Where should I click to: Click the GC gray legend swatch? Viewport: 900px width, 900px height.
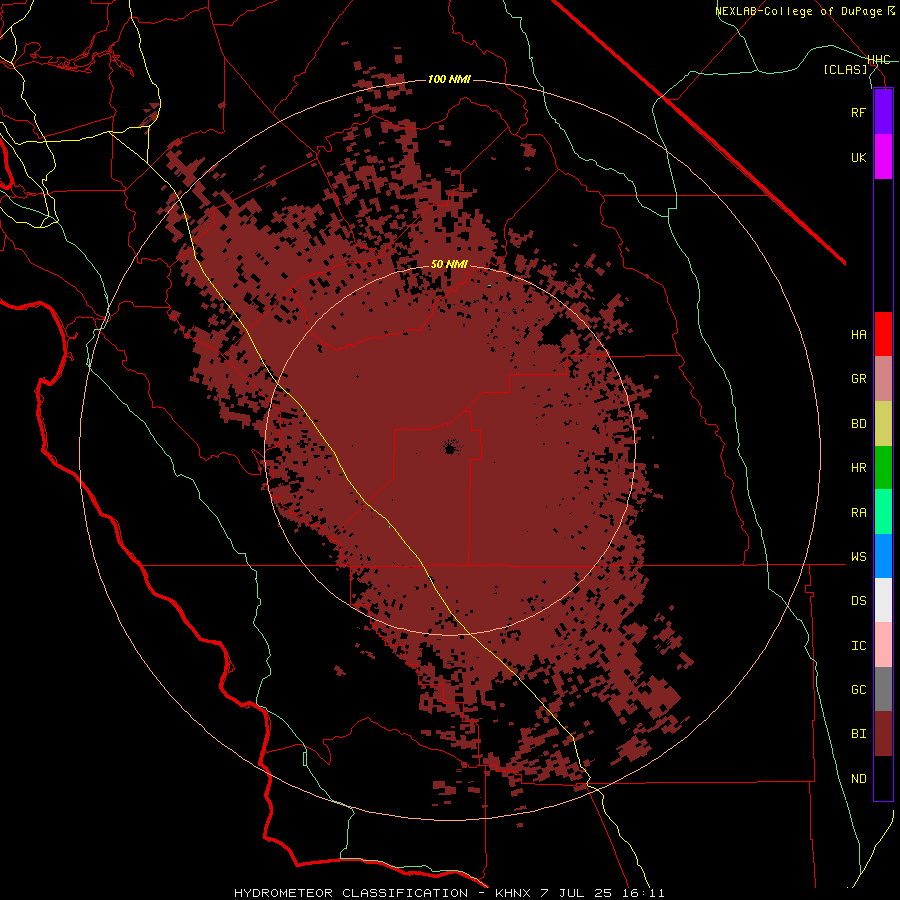pyautogui.click(x=883, y=689)
